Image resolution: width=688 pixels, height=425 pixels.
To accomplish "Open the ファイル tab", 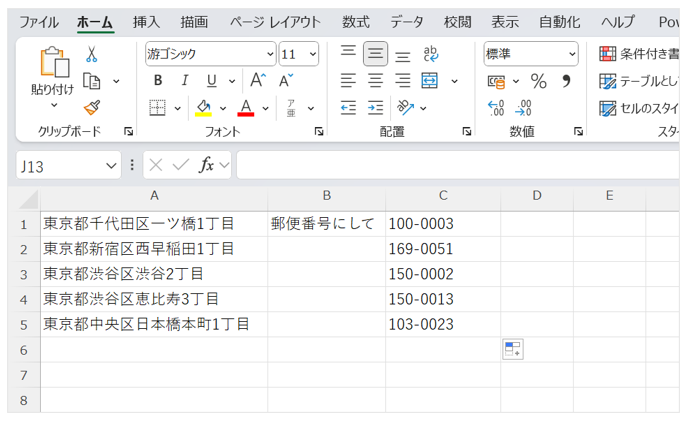I will point(39,22).
